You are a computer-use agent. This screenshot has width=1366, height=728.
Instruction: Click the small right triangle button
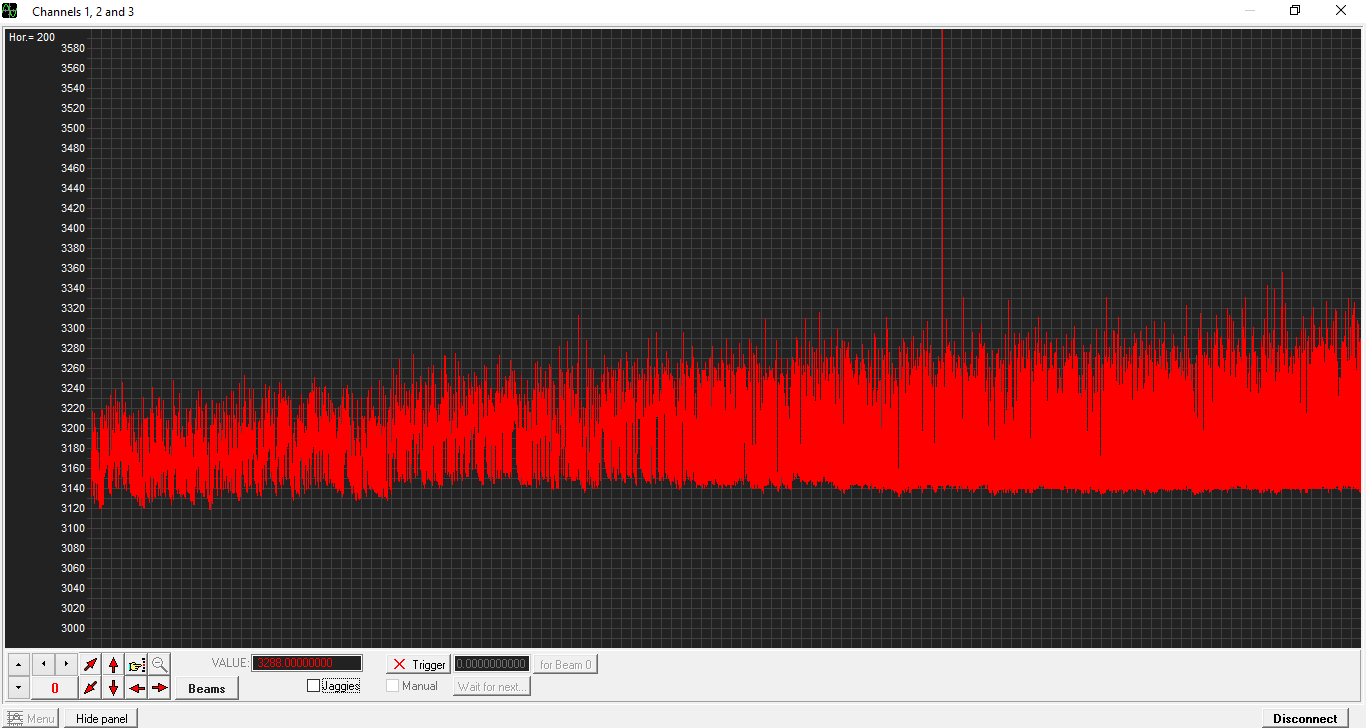click(66, 664)
